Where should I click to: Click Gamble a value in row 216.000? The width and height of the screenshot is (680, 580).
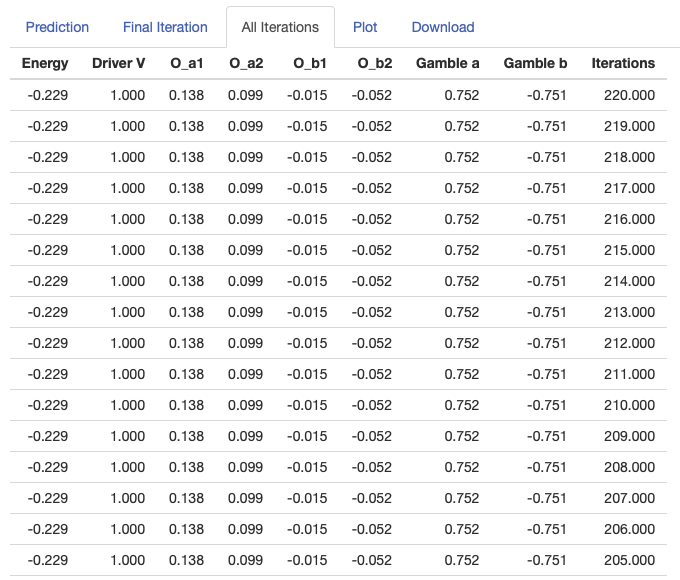[x=462, y=219]
